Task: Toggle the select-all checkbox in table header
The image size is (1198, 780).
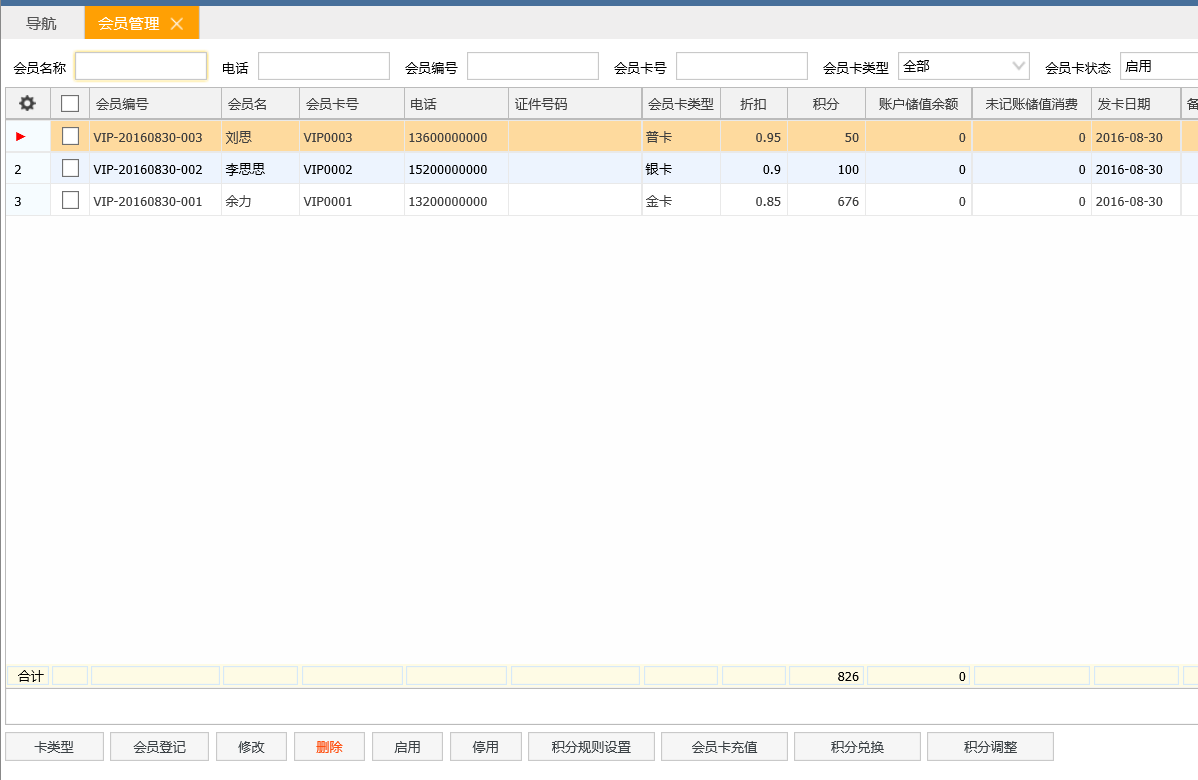Action: point(69,102)
